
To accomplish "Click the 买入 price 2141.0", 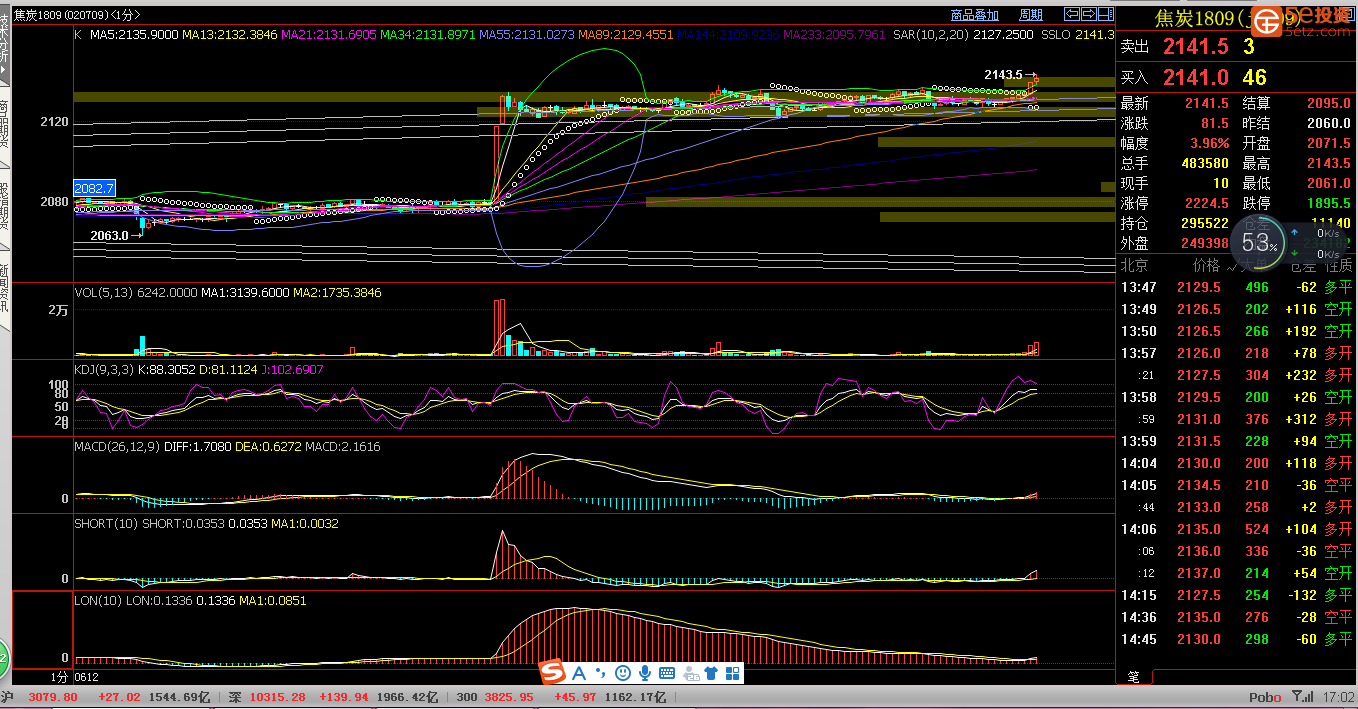I will pyautogui.click(x=1194, y=77).
